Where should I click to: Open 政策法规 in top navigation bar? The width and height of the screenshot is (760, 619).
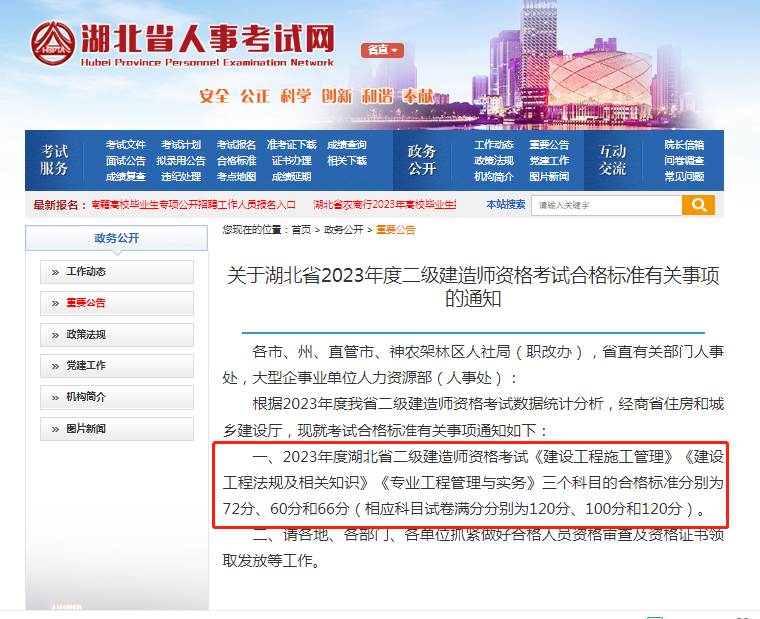pos(493,160)
